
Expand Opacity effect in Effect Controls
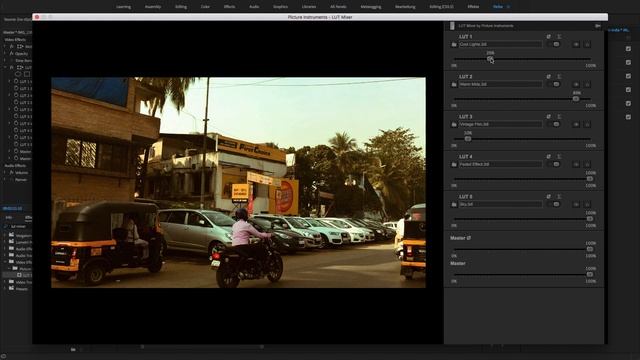5,53
